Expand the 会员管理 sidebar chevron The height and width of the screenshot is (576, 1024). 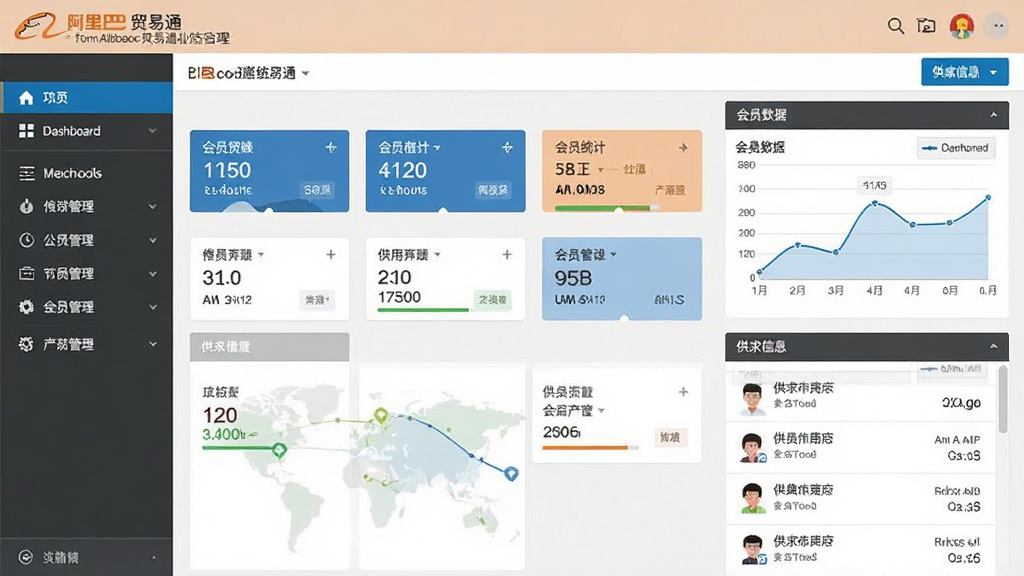point(152,306)
